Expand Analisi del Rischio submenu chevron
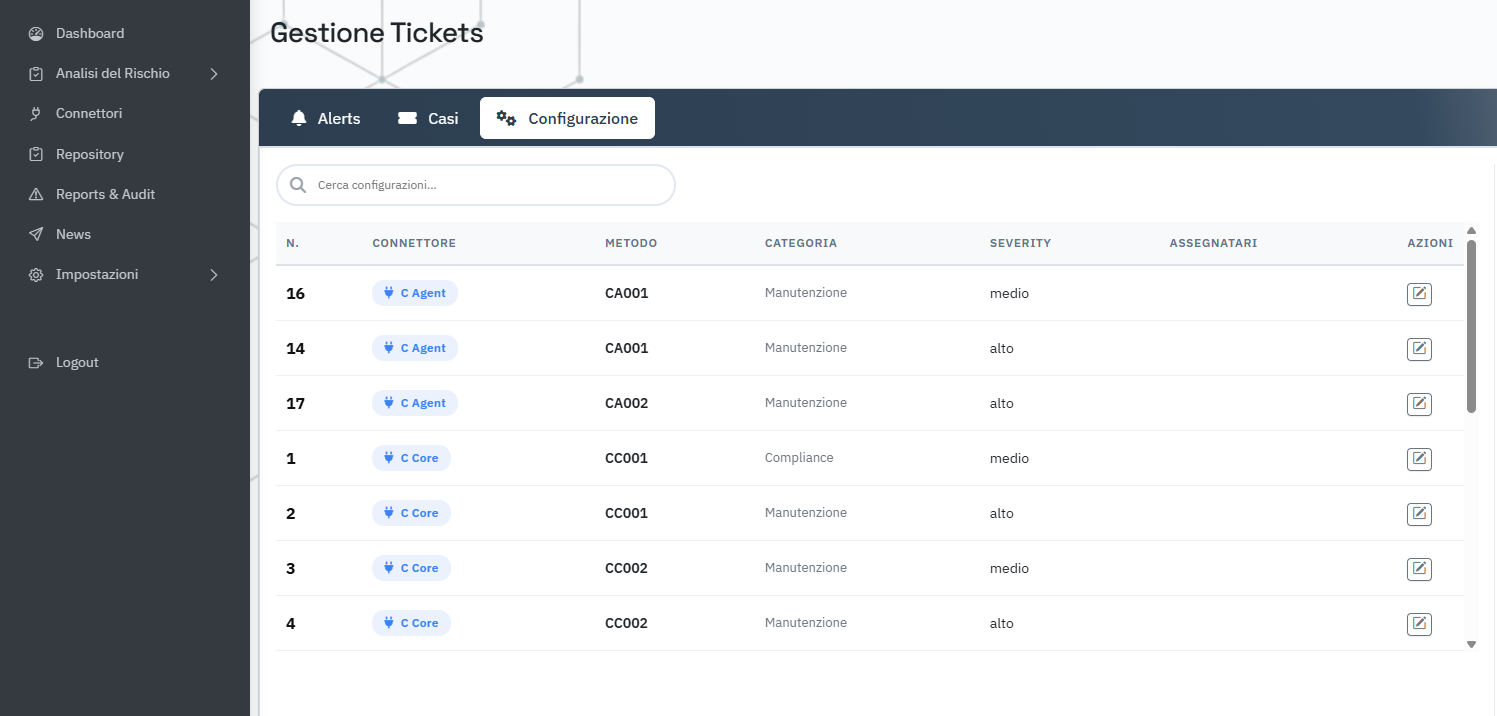Image resolution: width=1497 pixels, height=716 pixels. click(214, 74)
